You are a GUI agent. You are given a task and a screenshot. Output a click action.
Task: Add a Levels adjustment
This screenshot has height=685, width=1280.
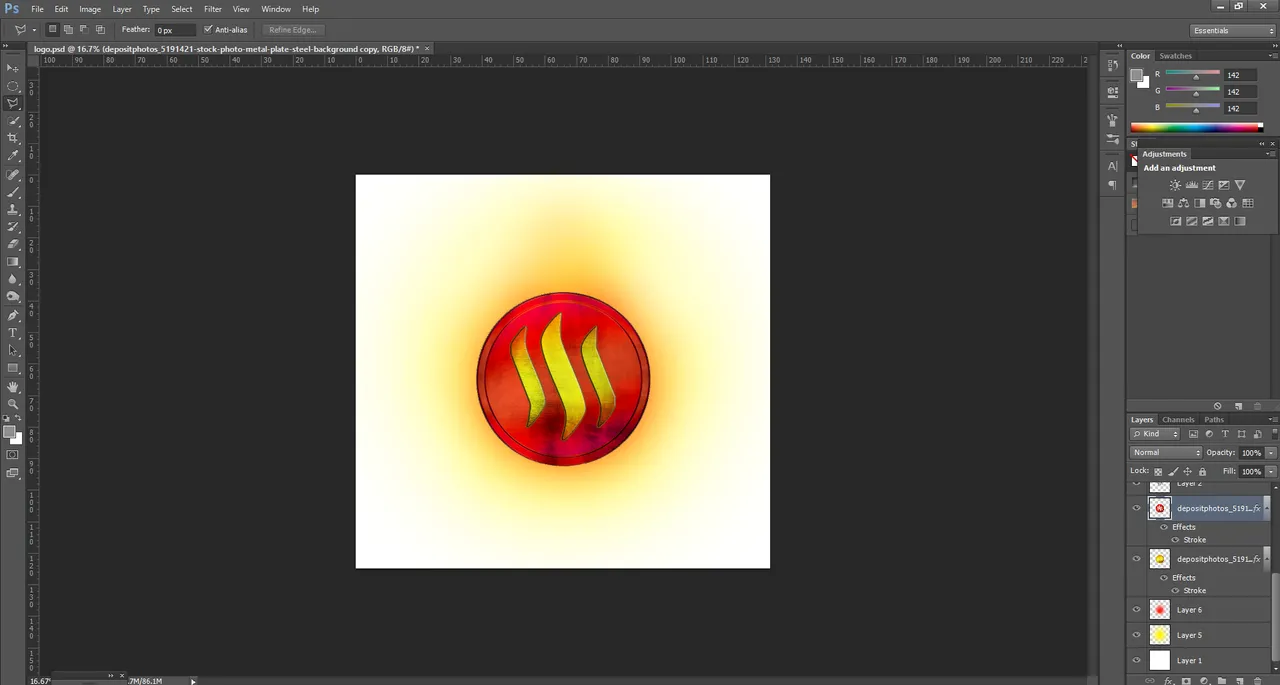[1191, 185]
